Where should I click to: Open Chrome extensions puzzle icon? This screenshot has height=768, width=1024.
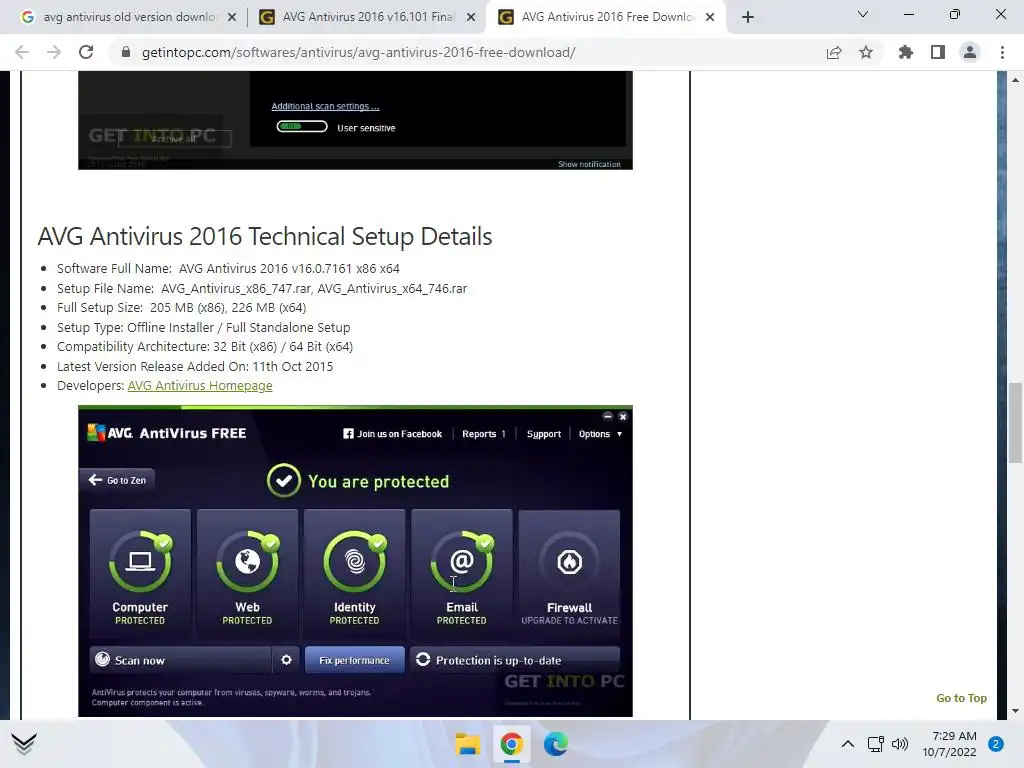pos(906,52)
